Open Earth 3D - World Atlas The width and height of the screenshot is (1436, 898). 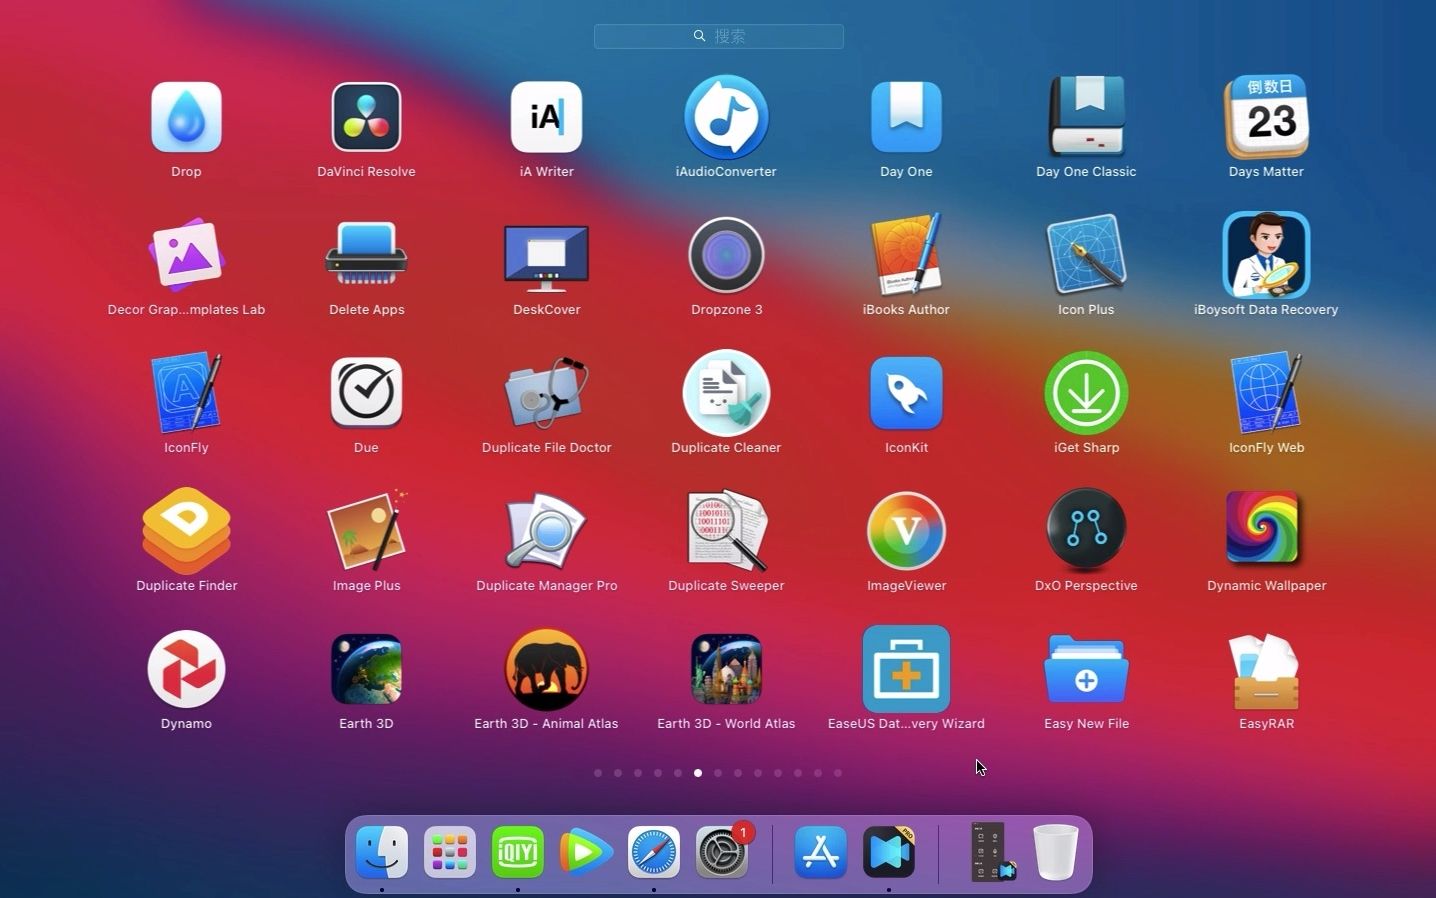click(726, 669)
